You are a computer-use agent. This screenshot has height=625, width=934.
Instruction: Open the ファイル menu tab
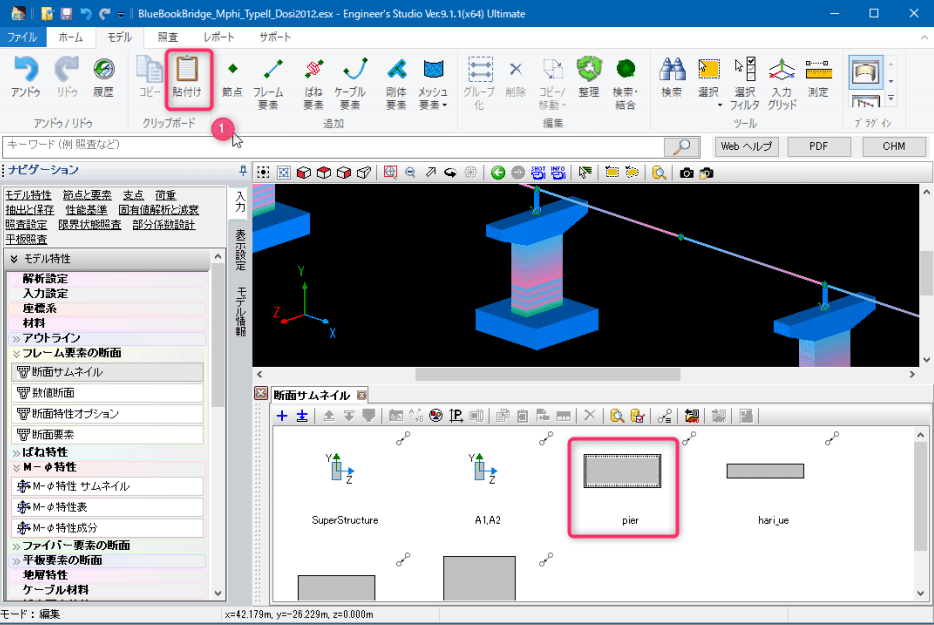tap(22, 36)
